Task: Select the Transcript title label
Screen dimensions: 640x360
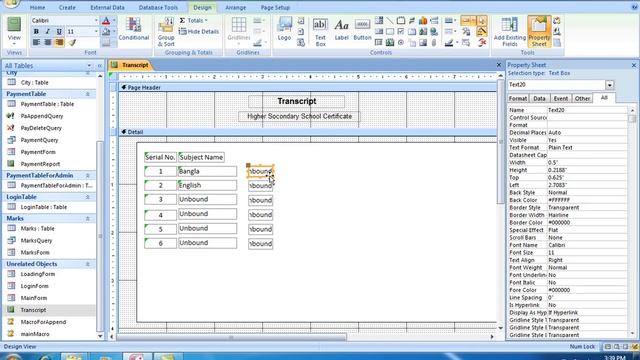Action: (x=297, y=101)
